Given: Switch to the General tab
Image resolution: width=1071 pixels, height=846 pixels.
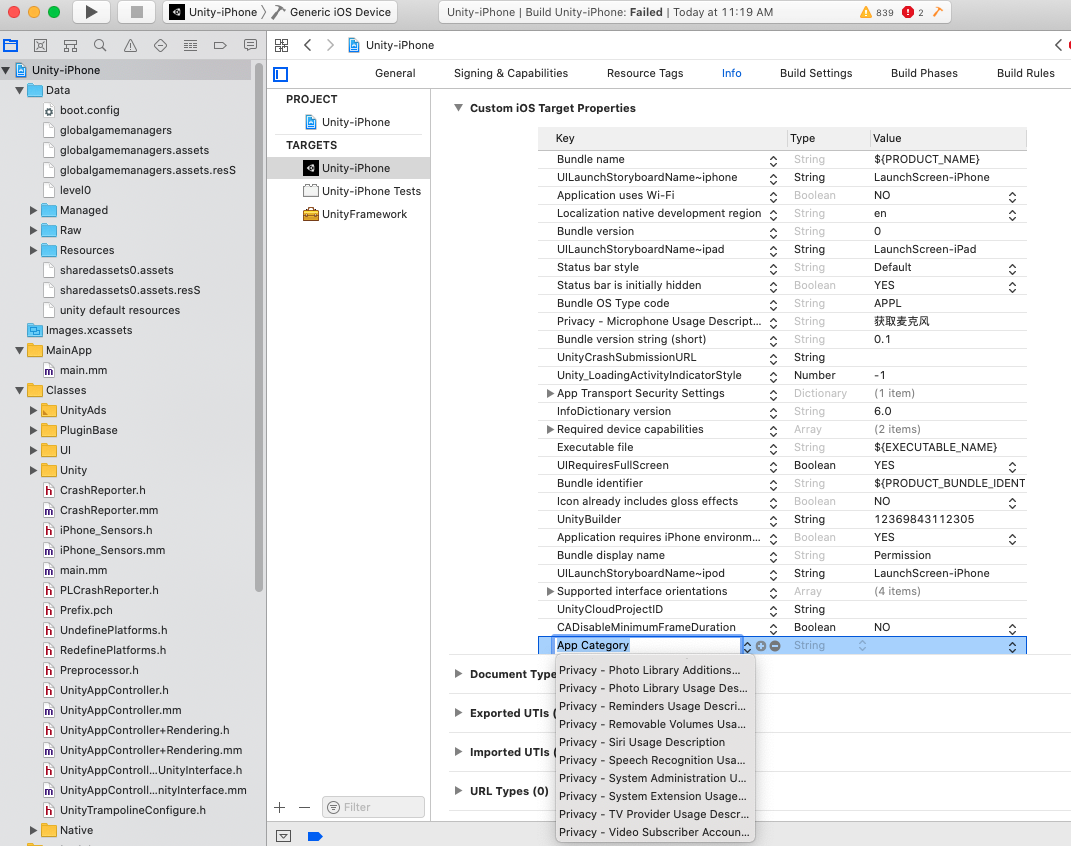Looking at the screenshot, I should (x=395, y=73).
